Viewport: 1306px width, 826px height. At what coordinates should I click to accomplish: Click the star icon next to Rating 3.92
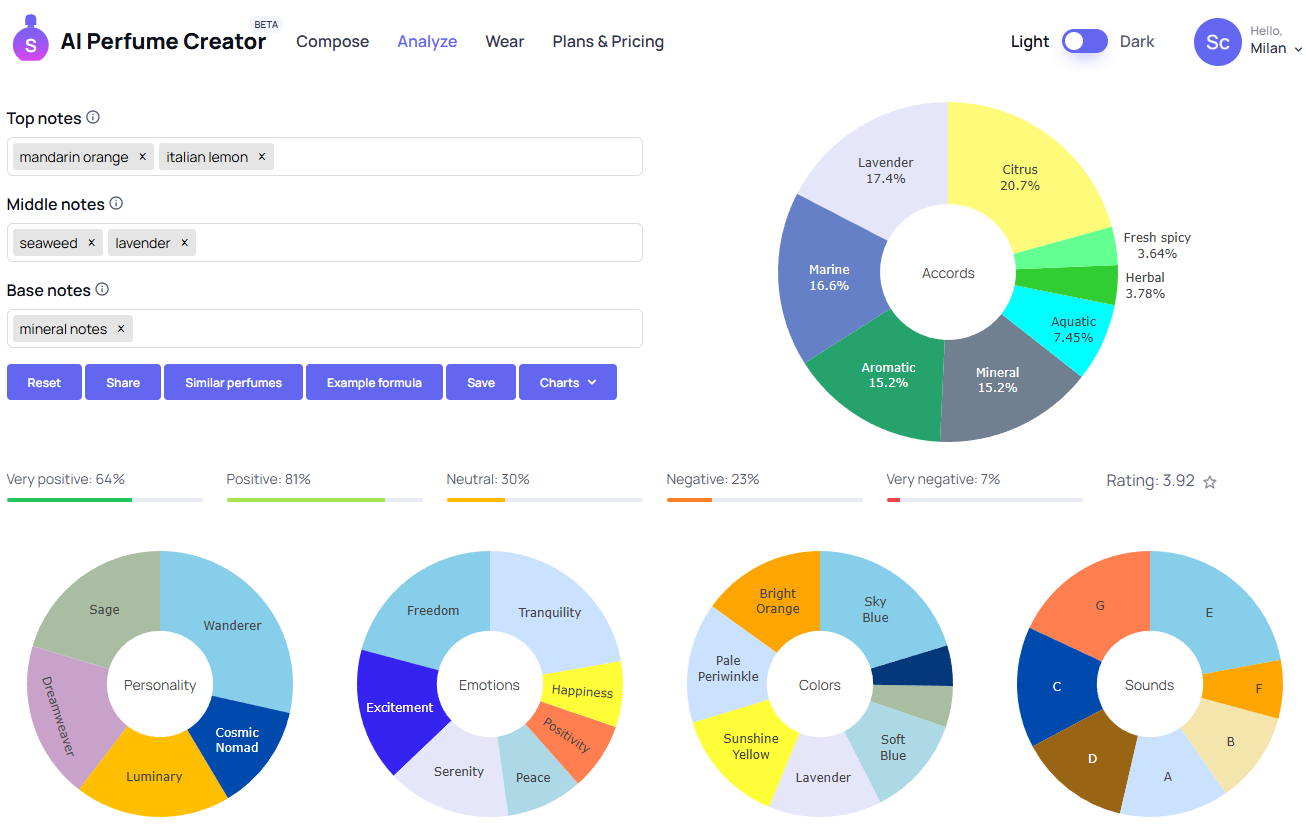point(1210,482)
